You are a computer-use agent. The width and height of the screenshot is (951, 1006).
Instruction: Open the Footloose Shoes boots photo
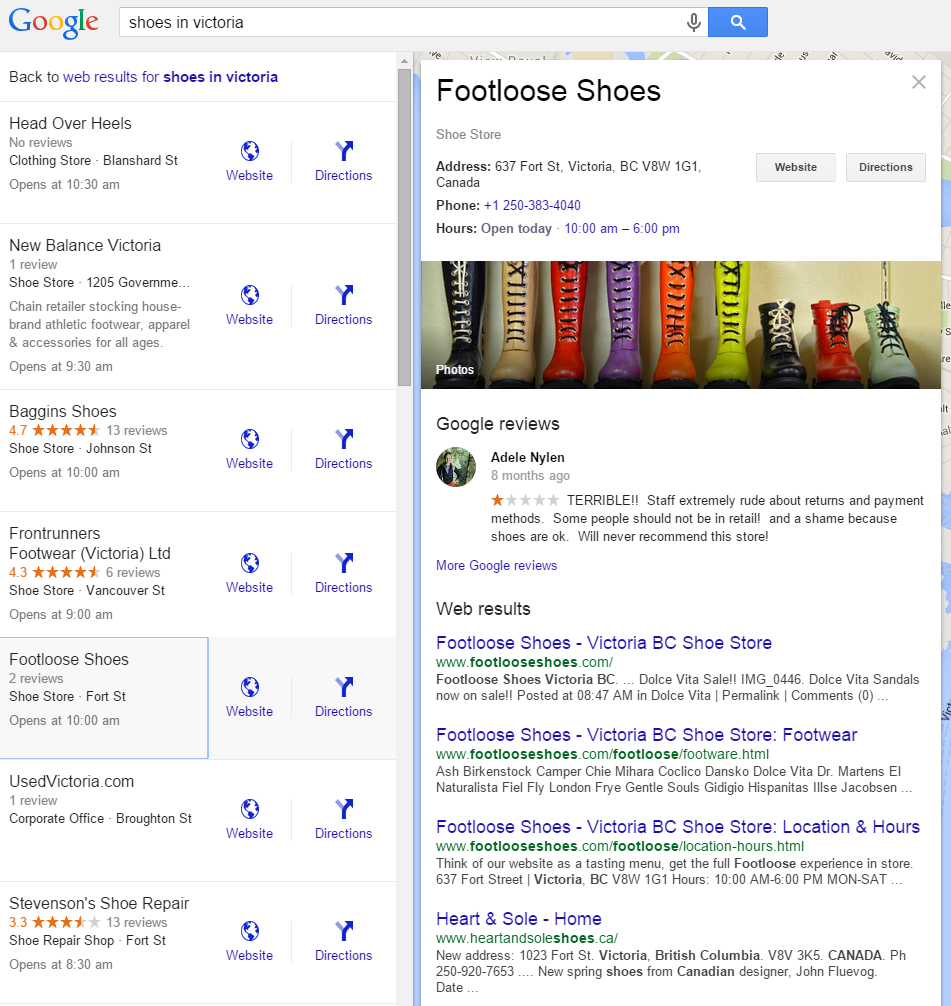pos(680,324)
